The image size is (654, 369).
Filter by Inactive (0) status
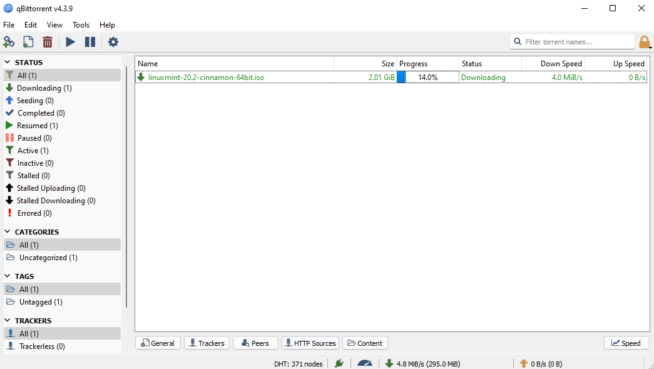coord(62,163)
